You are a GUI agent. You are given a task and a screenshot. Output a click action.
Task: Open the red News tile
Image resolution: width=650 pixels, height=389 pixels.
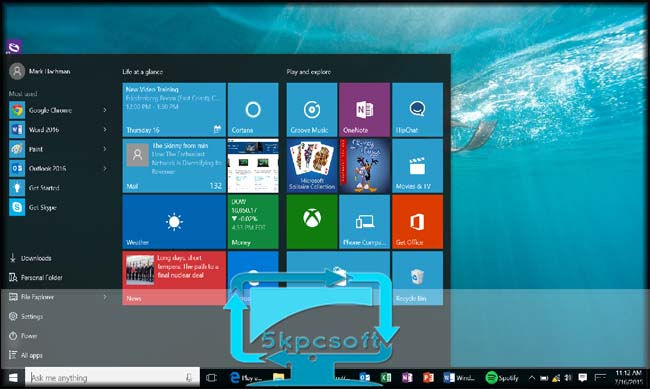tap(174, 278)
